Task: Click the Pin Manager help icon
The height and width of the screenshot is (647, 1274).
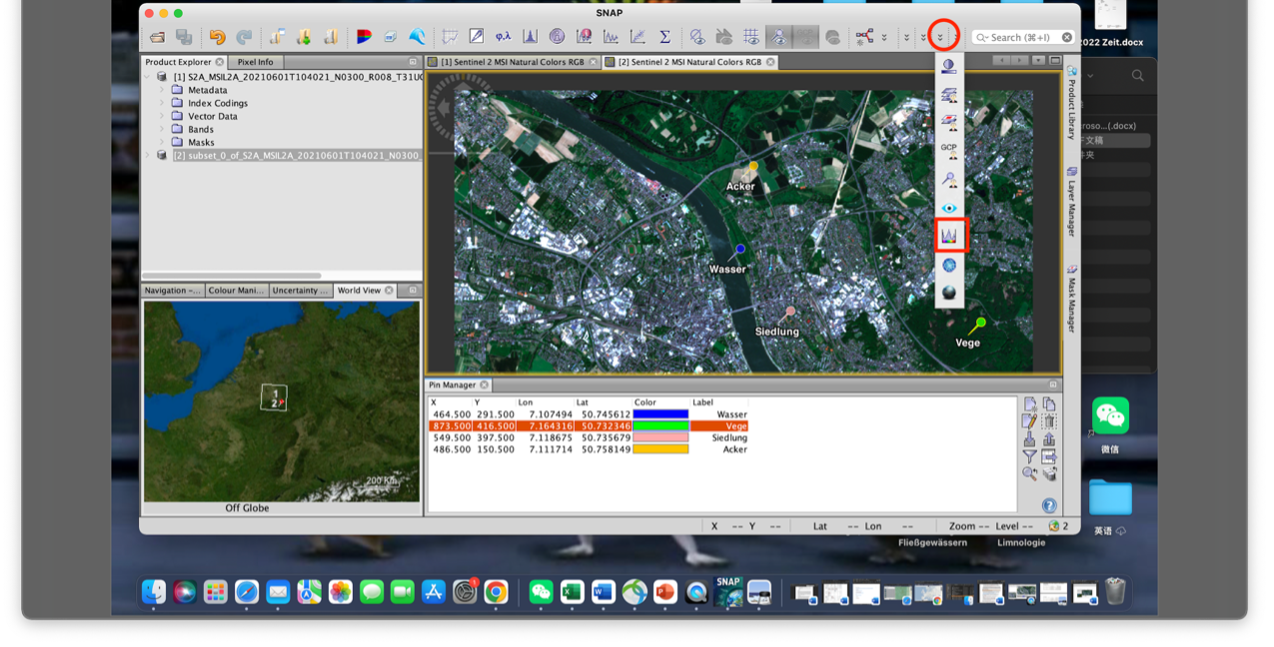Action: (1049, 506)
